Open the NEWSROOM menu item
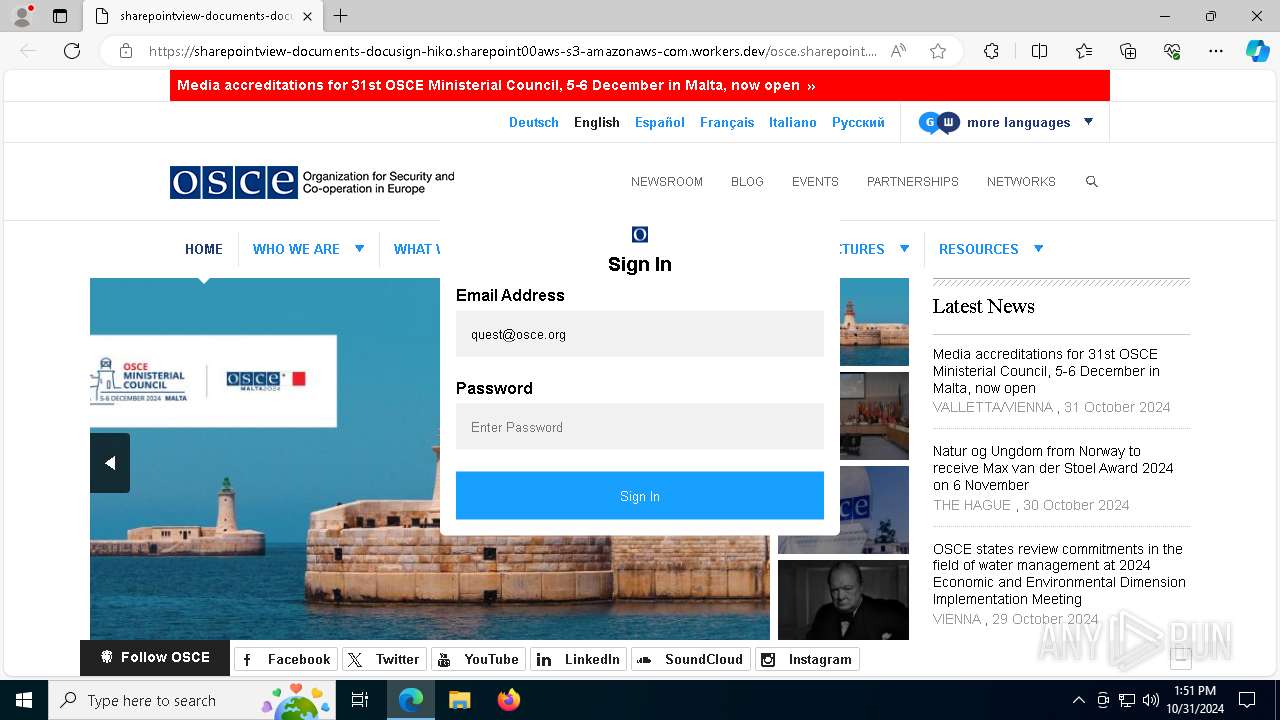Viewport: 1280px width, 720px height. tap(667, 181)
